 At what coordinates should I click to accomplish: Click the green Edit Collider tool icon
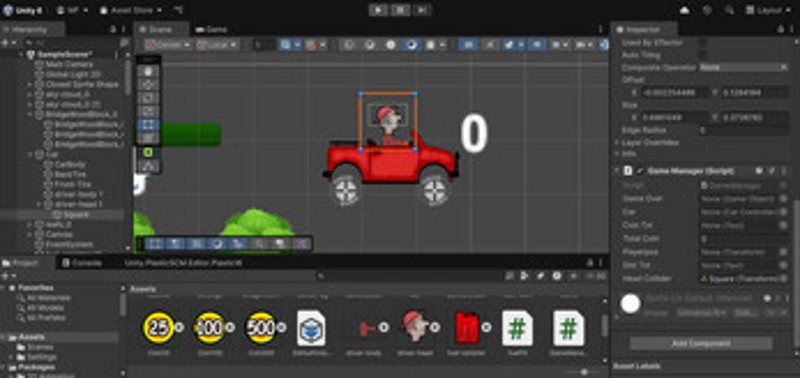[x=149, y=152]
